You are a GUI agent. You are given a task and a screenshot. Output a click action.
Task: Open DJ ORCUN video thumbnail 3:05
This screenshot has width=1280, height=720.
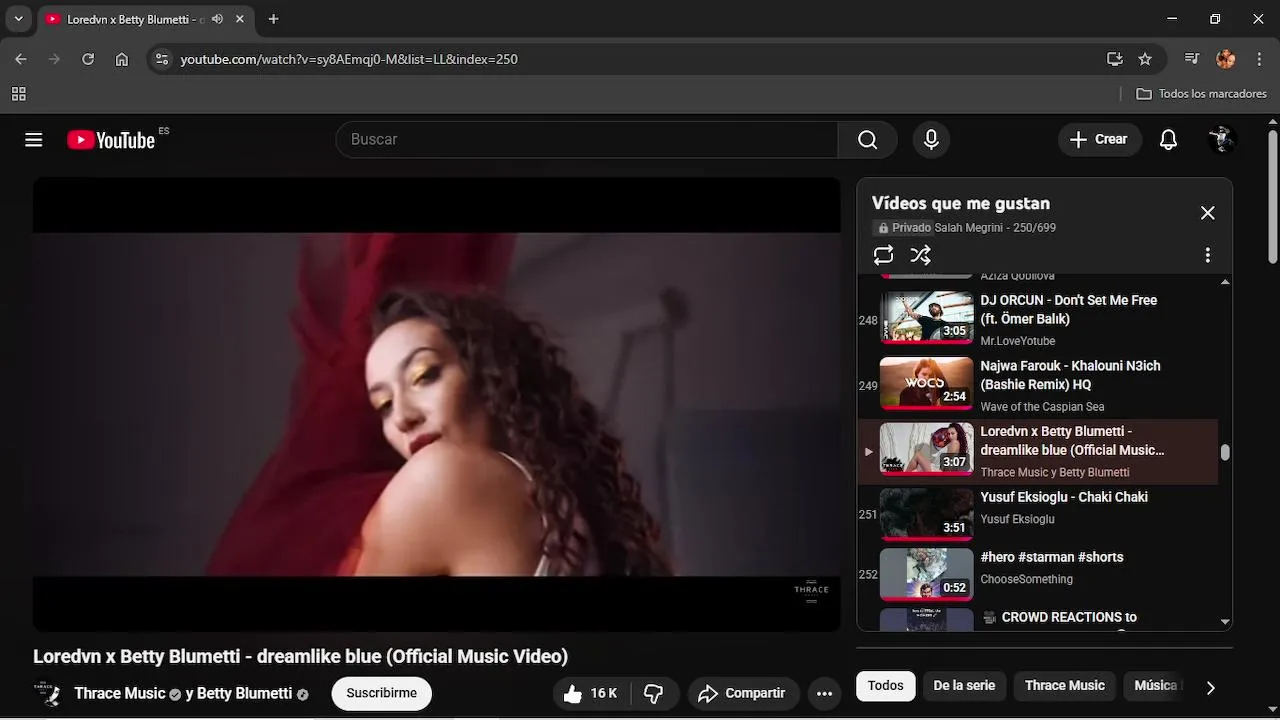point(926,318)
